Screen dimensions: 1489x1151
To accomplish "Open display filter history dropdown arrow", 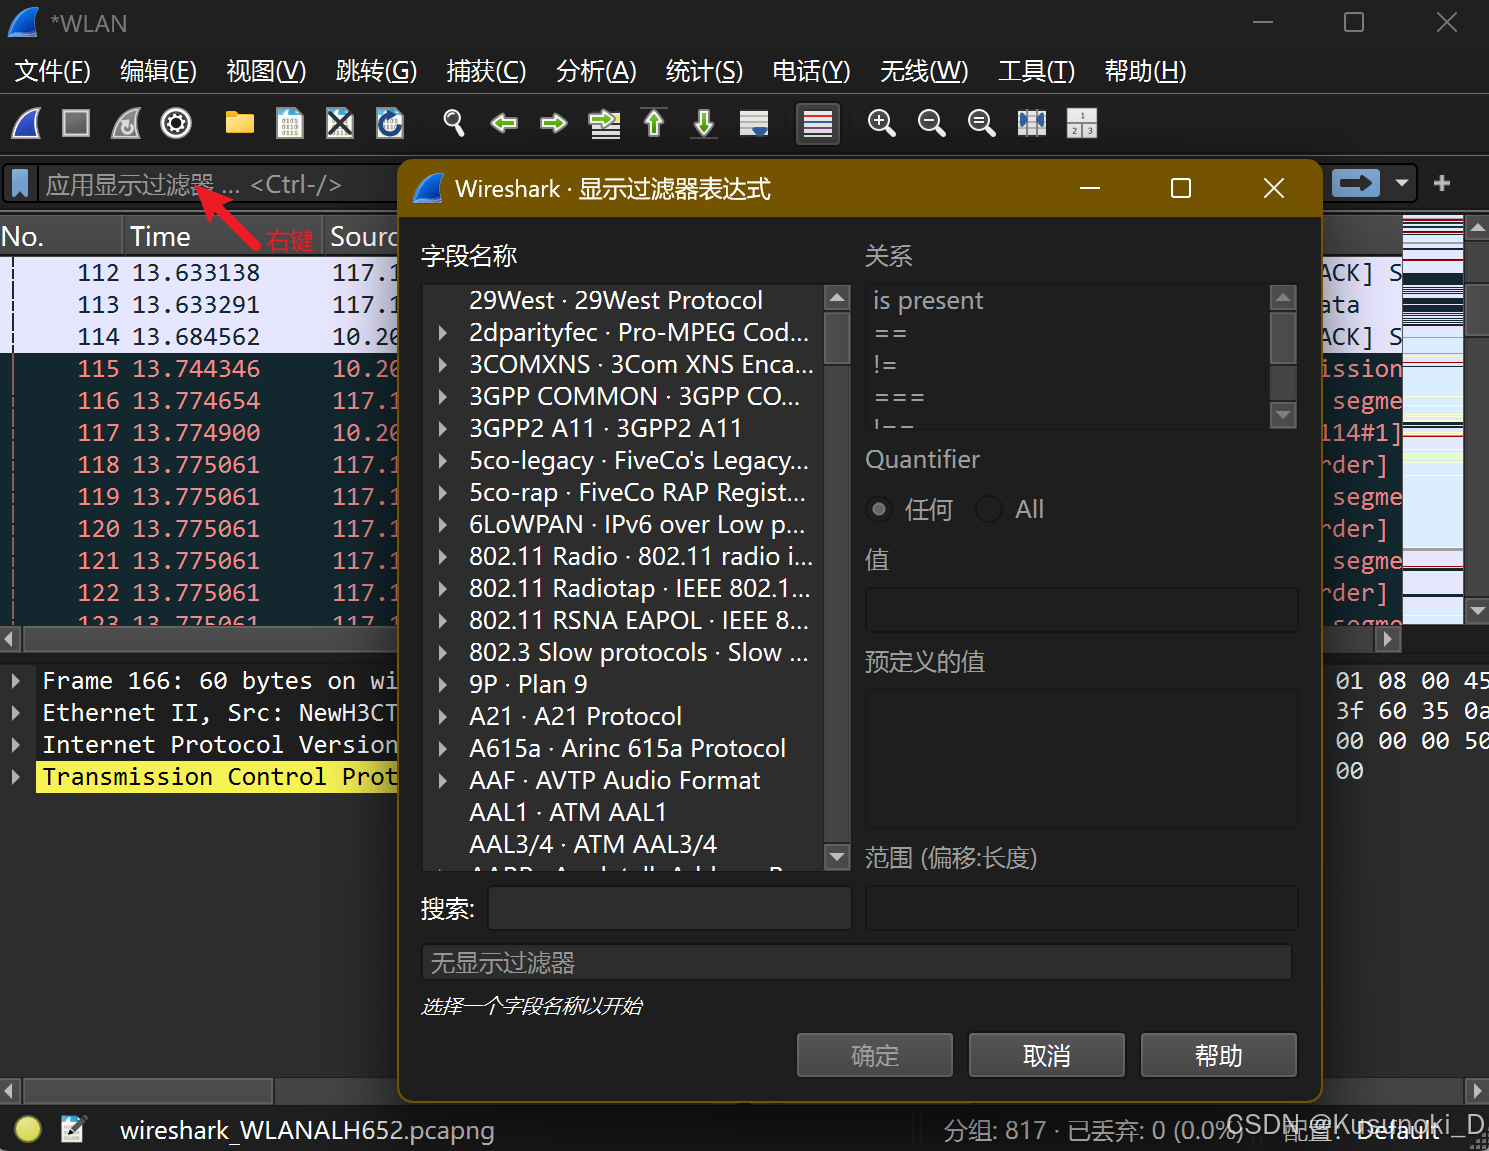I will tap(1401, 183).
